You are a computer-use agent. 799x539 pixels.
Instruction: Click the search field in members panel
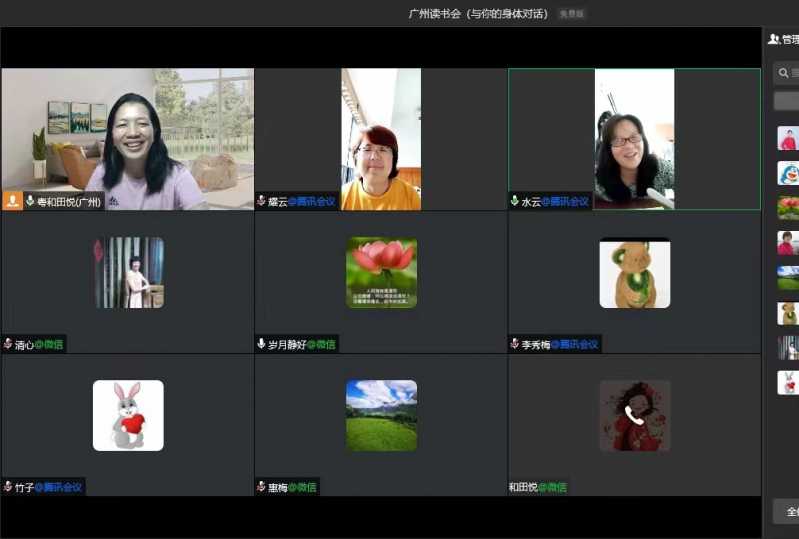click(x=789, y=73)
